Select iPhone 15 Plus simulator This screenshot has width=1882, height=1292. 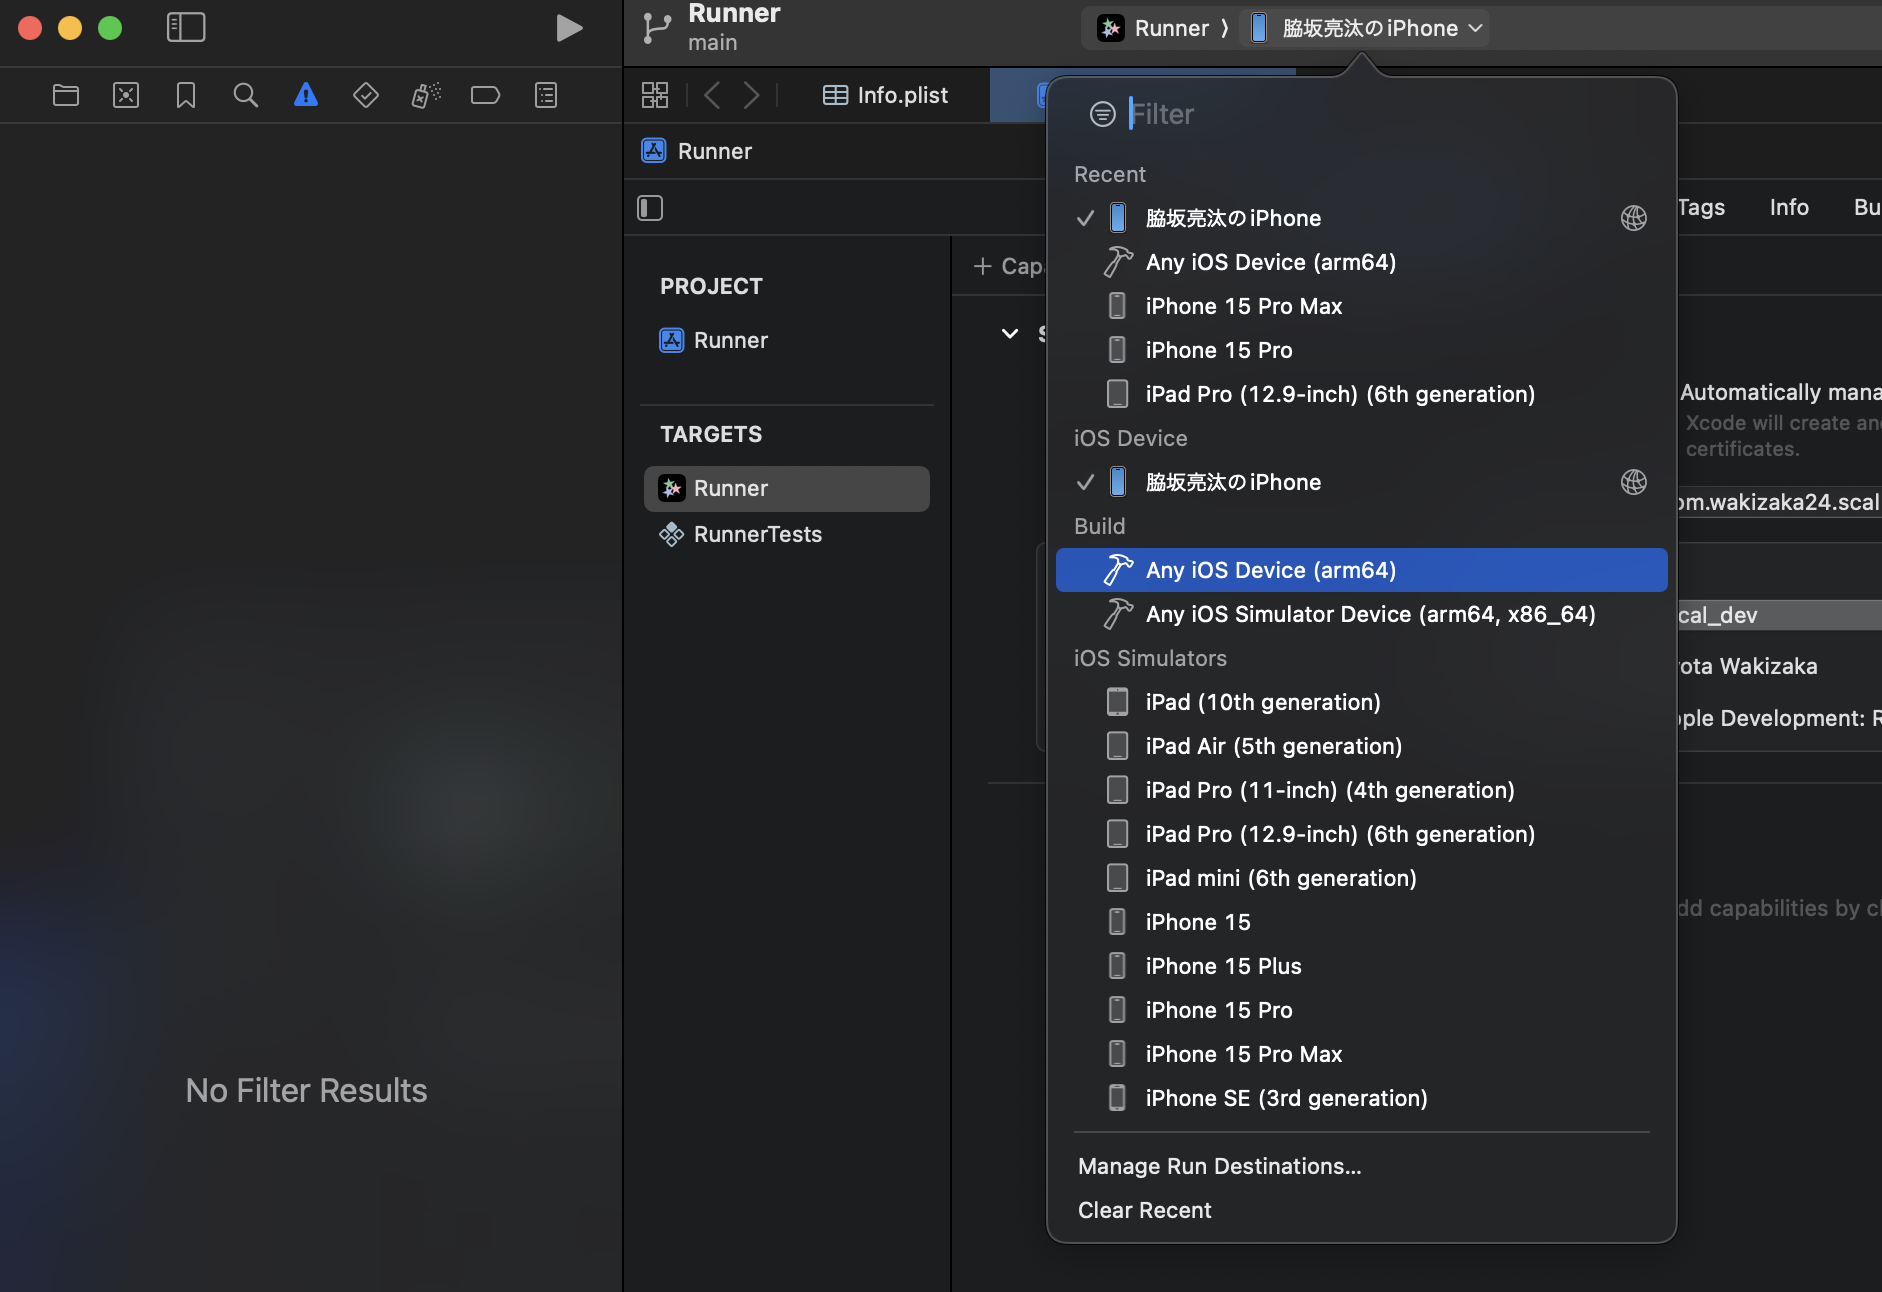(1361, 966)
